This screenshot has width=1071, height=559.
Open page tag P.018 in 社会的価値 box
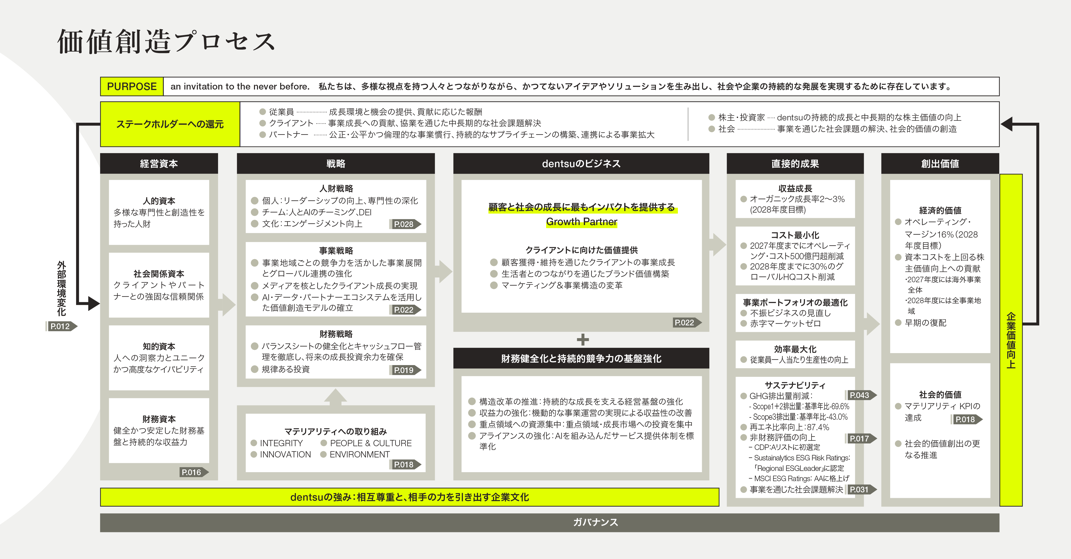[967, 419]
